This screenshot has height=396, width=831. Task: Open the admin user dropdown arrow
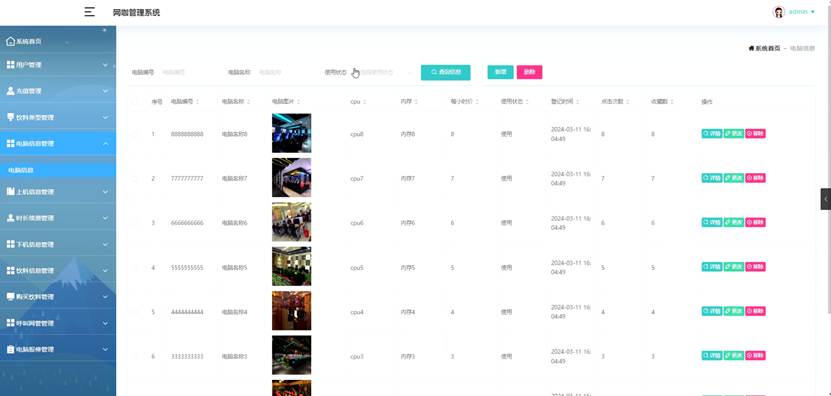coord(813,12)
